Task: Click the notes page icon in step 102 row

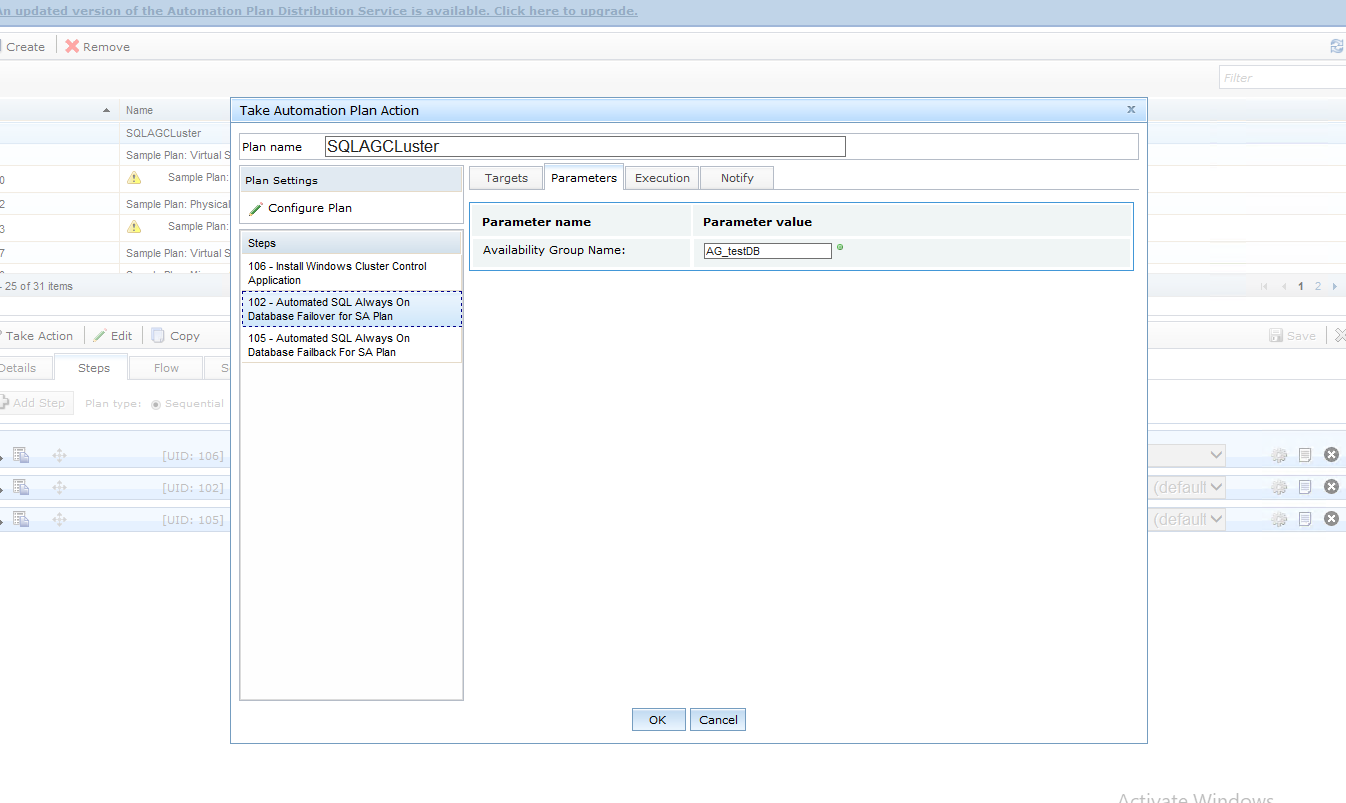Action: click(1305, 488)
